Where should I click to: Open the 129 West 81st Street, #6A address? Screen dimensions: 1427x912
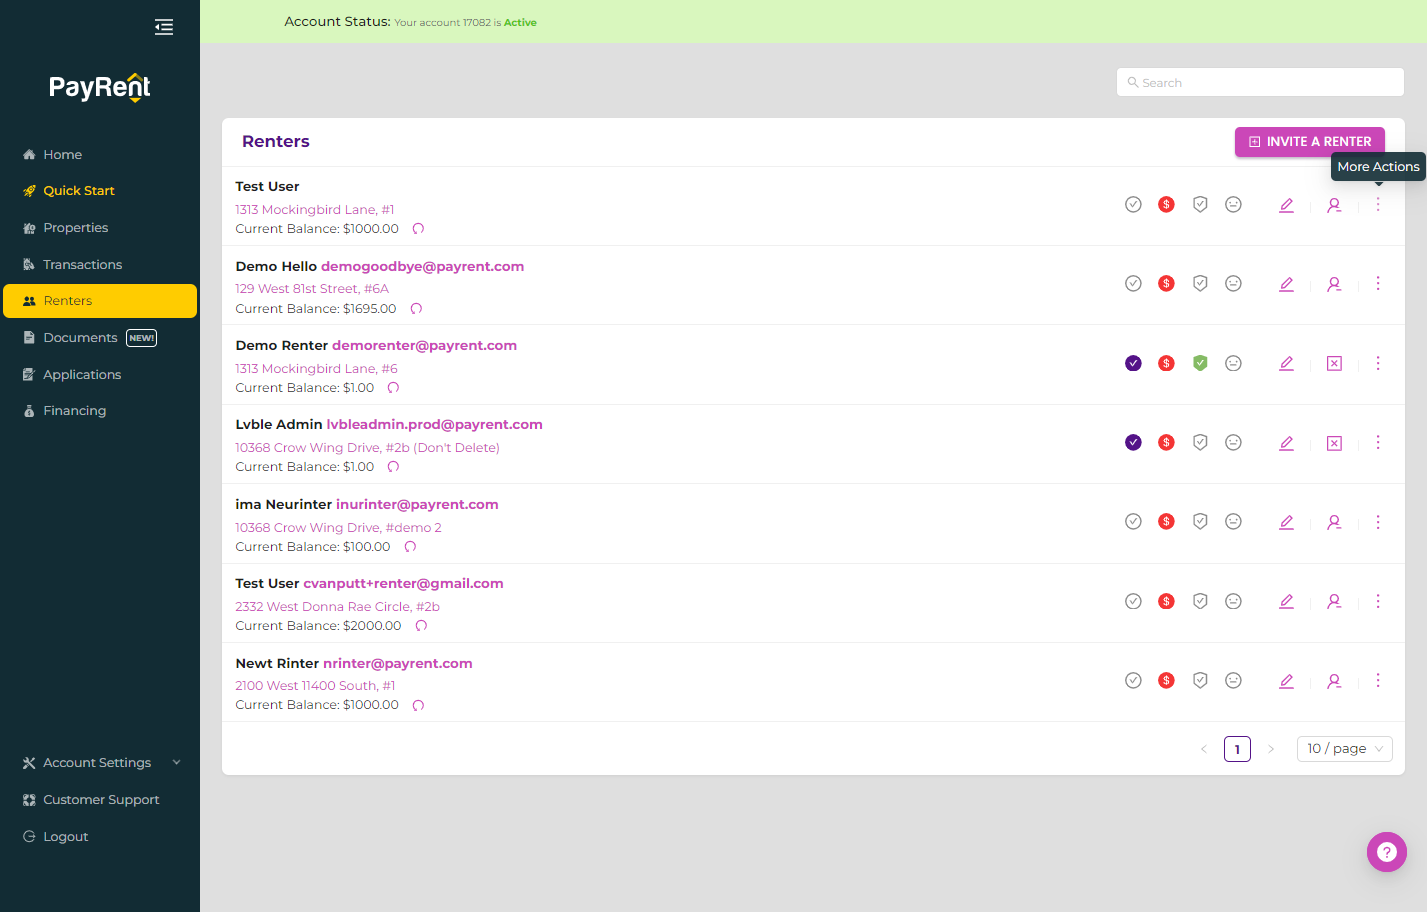coord(312,289)
